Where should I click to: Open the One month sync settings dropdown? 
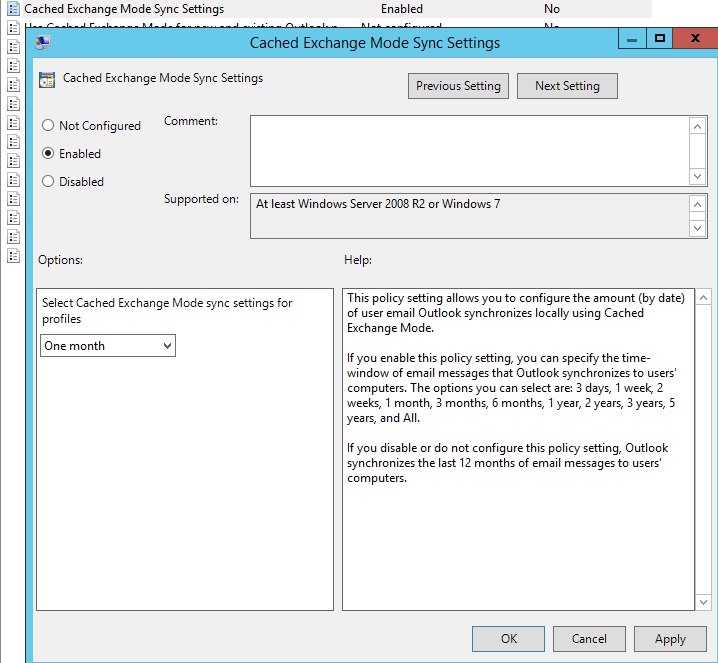click(x=108, y=346)
